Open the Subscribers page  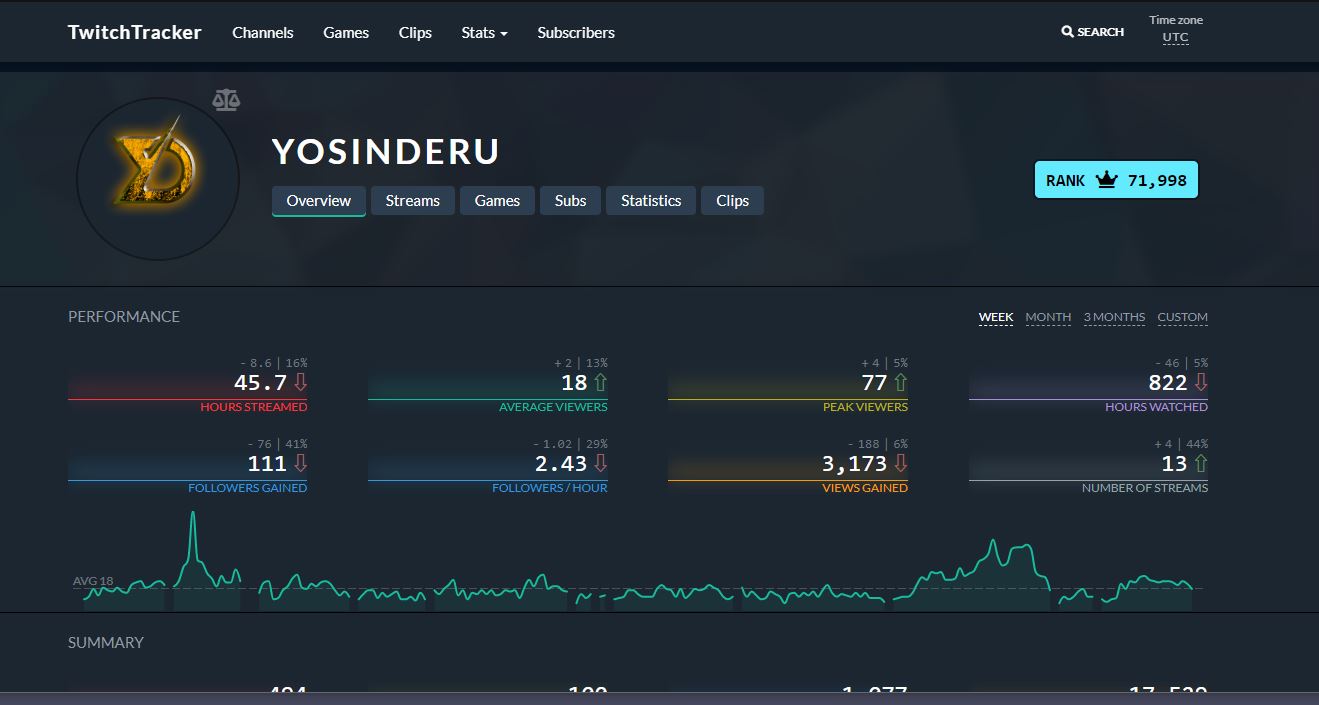576,32
